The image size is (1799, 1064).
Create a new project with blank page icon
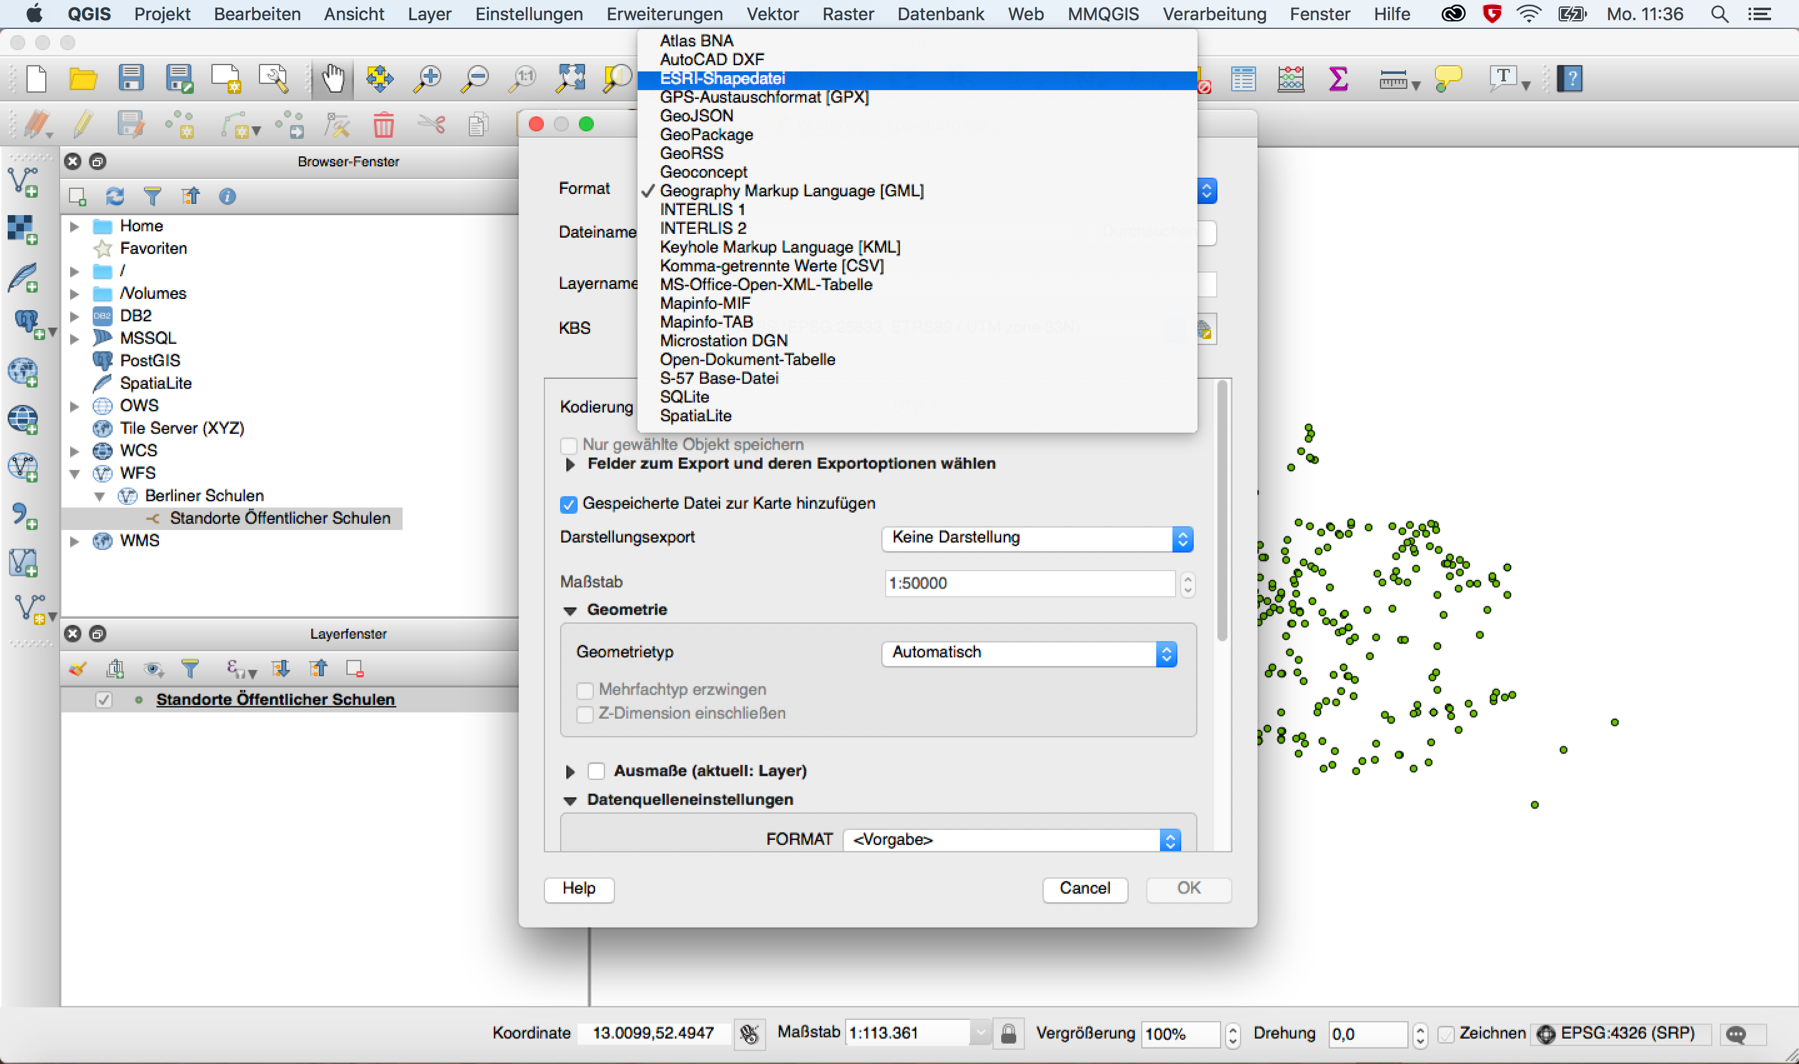[x=36, y=79]
